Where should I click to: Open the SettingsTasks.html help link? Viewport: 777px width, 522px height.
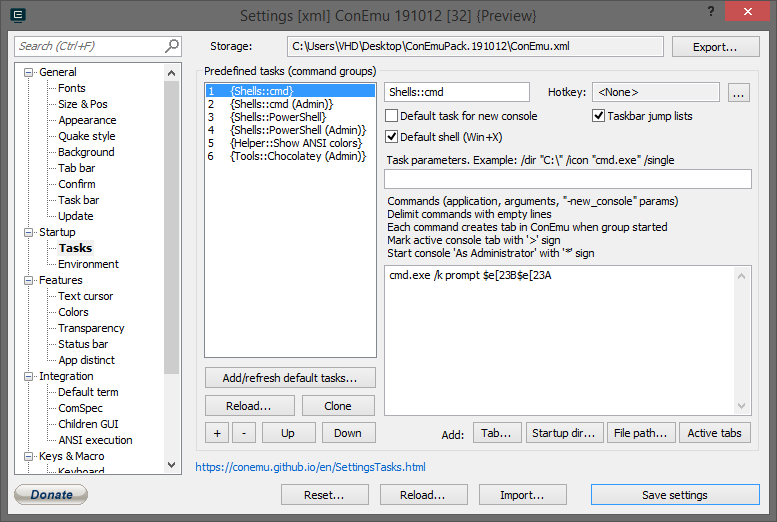(310, 467)
